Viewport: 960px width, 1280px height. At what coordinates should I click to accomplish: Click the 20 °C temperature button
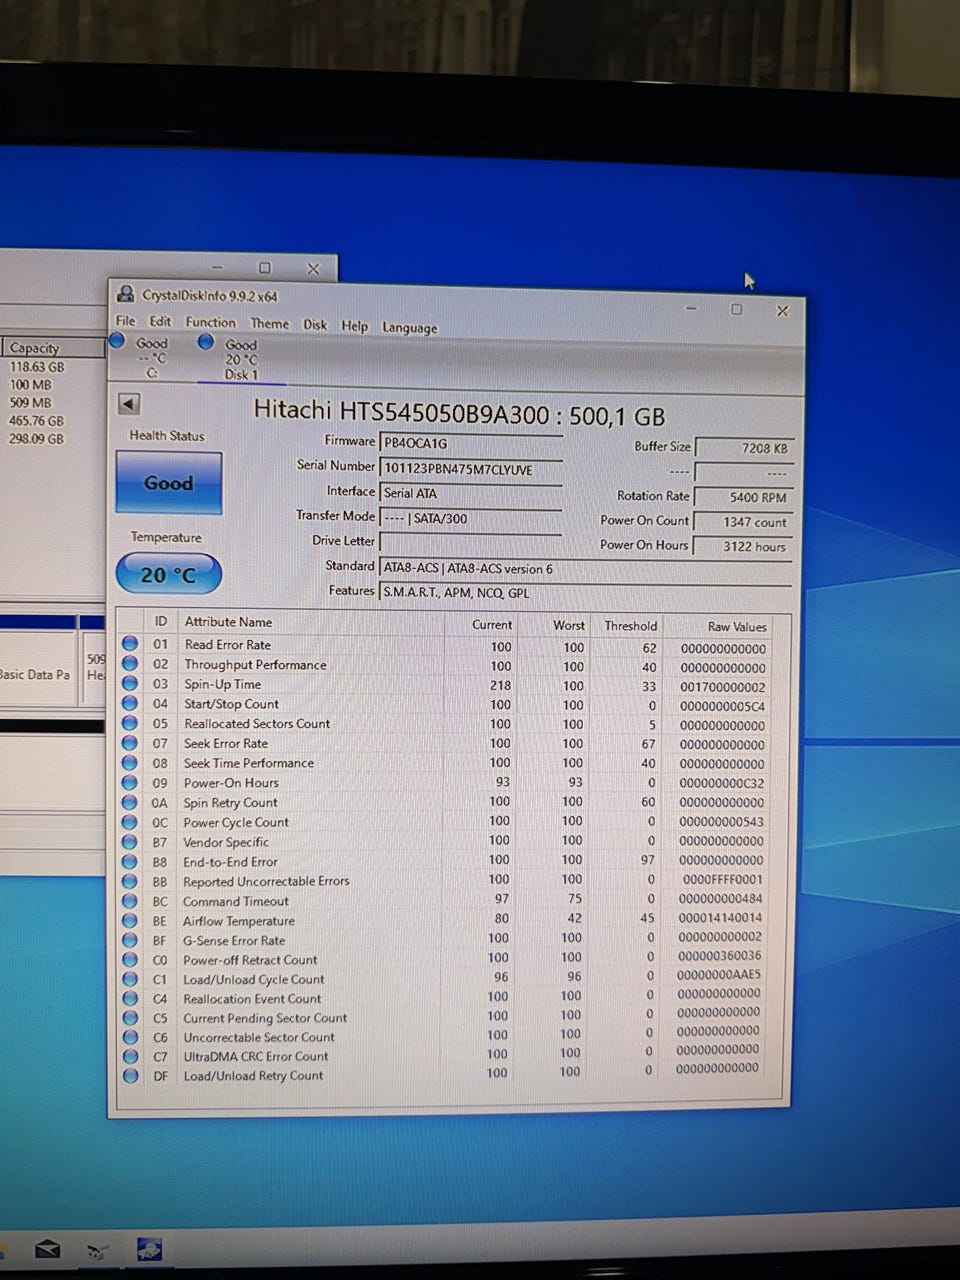click(168, 575)
